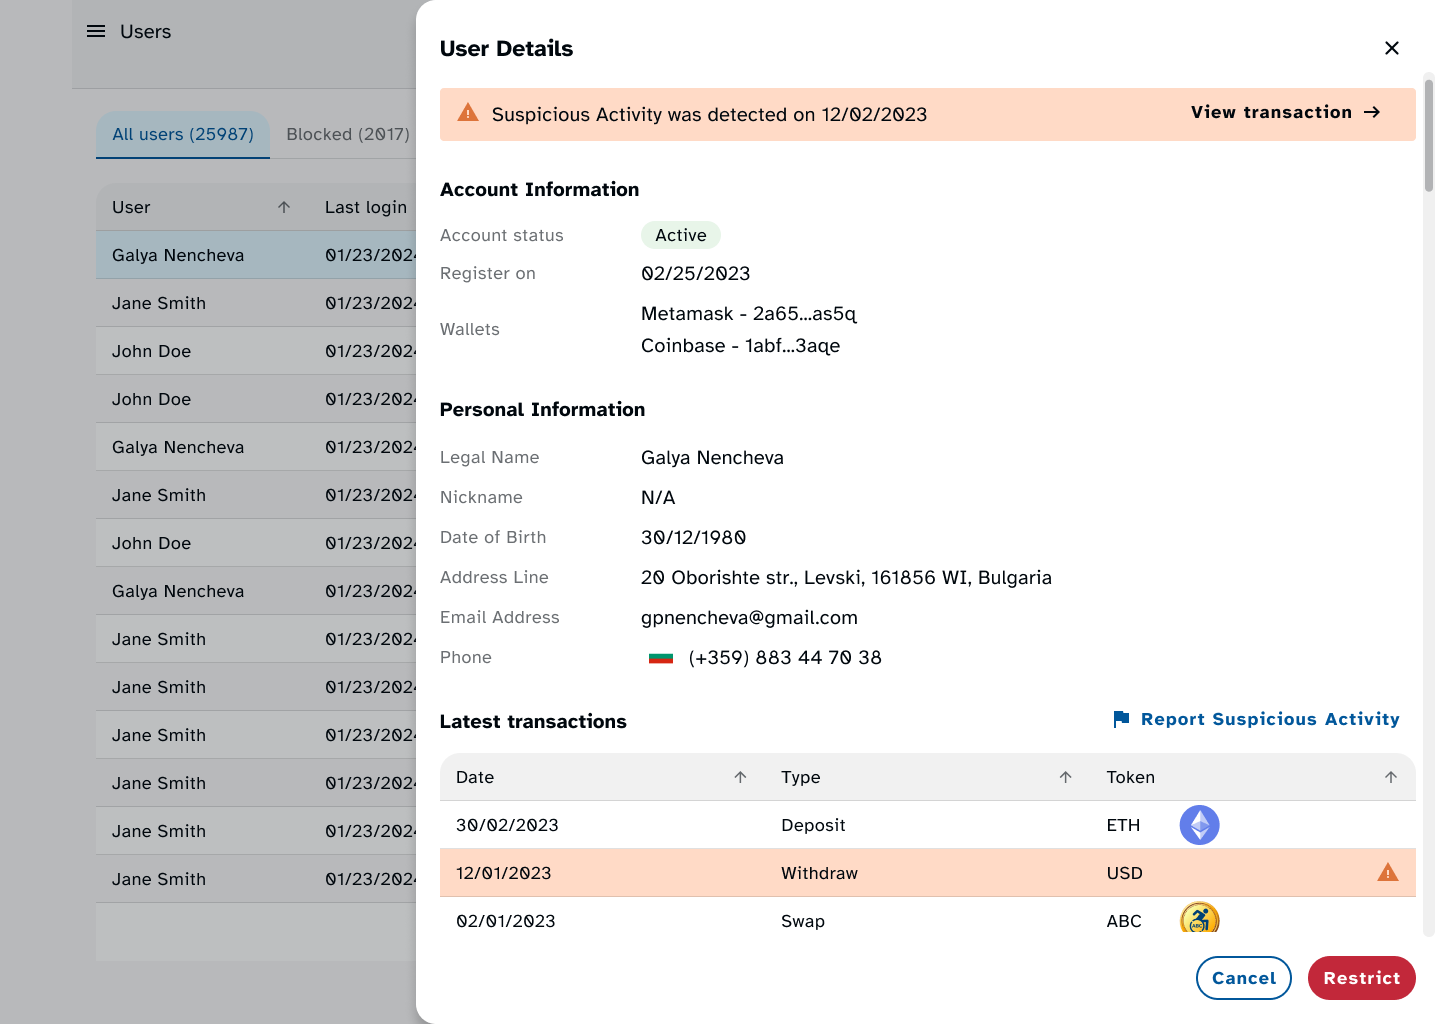
Task: Switch to the All users tab
Action: point(183,135)
